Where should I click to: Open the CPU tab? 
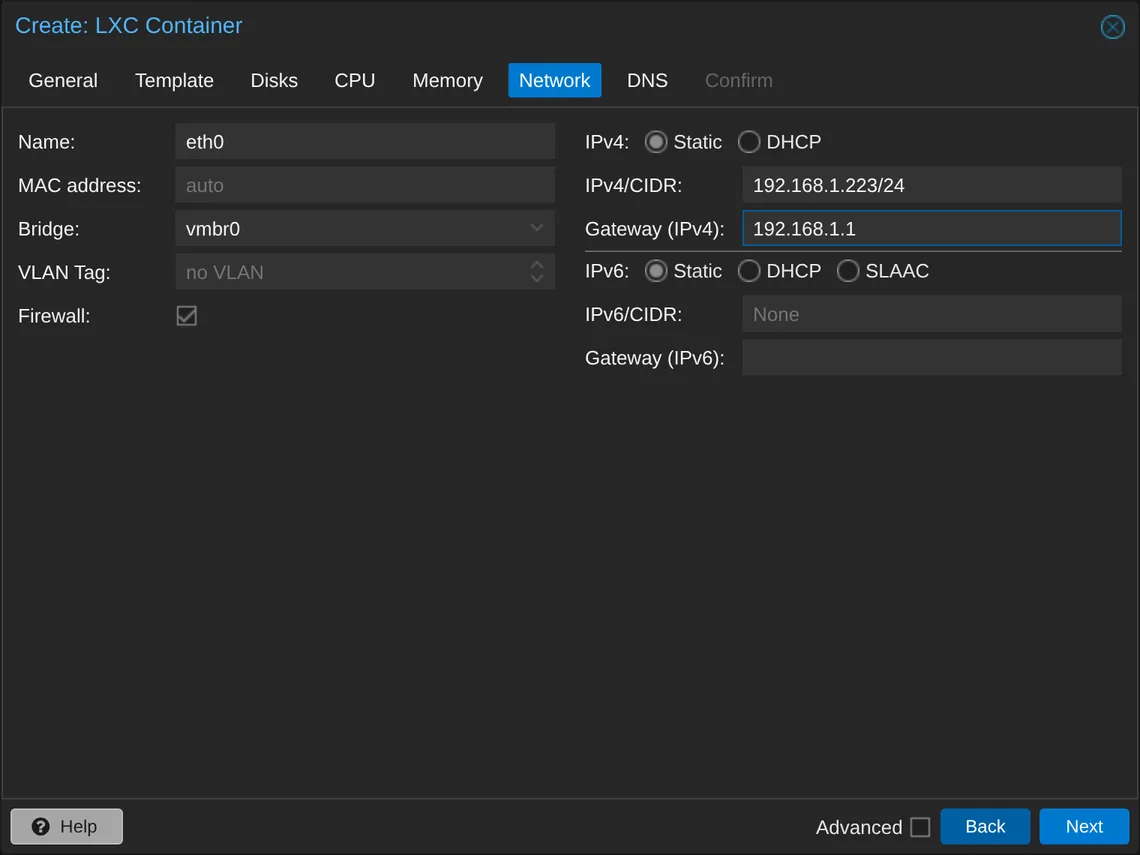click(x=355, y=80)
